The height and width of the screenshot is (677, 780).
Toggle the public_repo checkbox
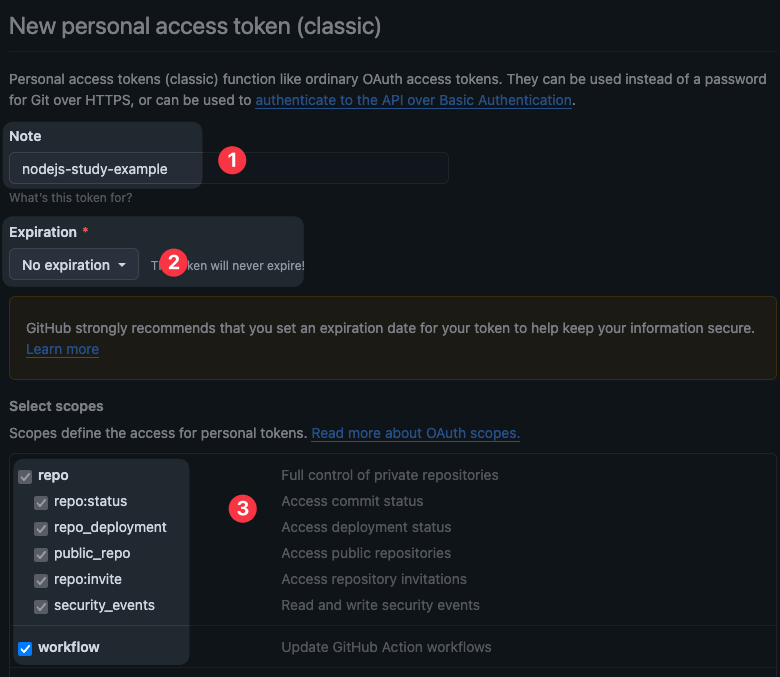[x=41, y=554]
